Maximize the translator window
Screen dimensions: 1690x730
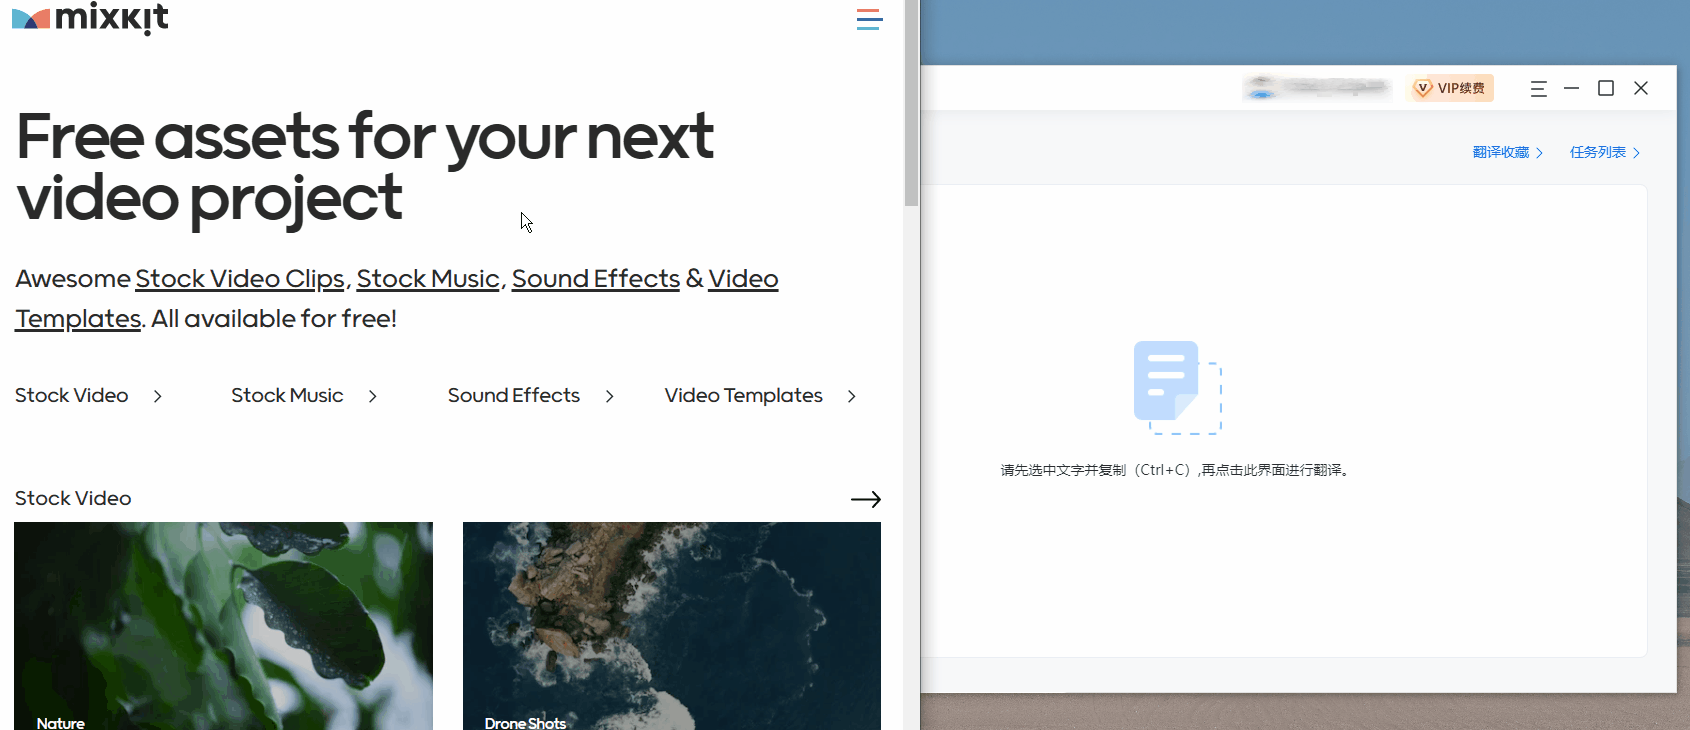tap(1606, 88)
